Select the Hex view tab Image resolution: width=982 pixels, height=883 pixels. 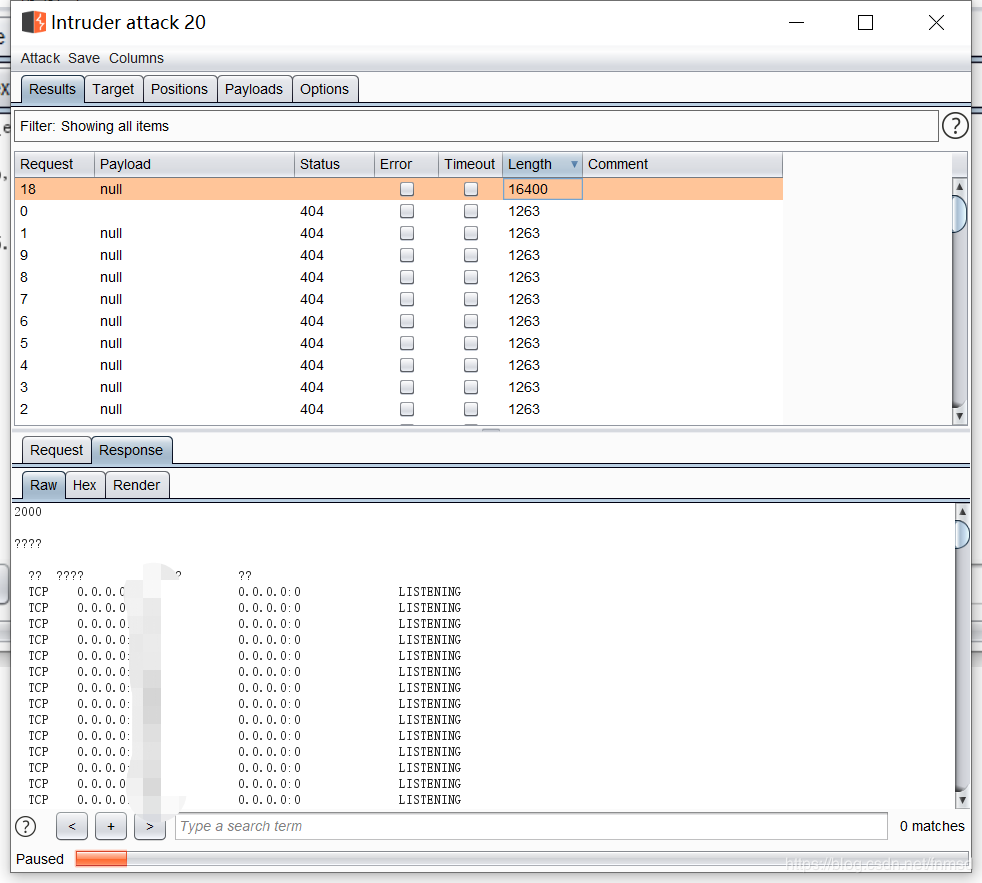(85, 485)
